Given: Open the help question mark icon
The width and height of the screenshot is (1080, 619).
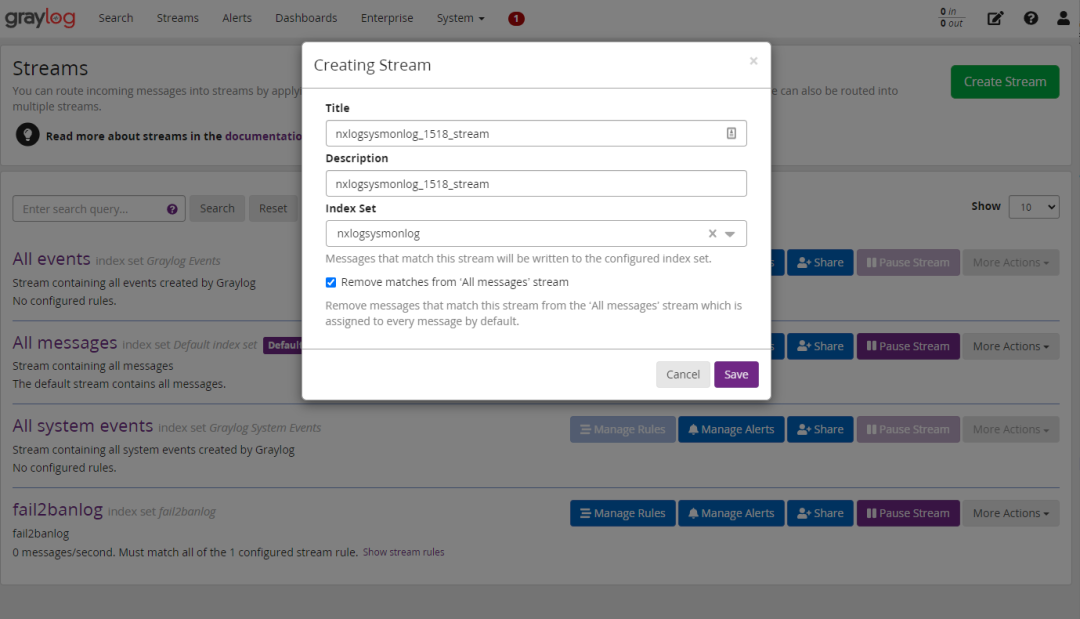Looking at the screenshot, I should (x=1031, y=18).
